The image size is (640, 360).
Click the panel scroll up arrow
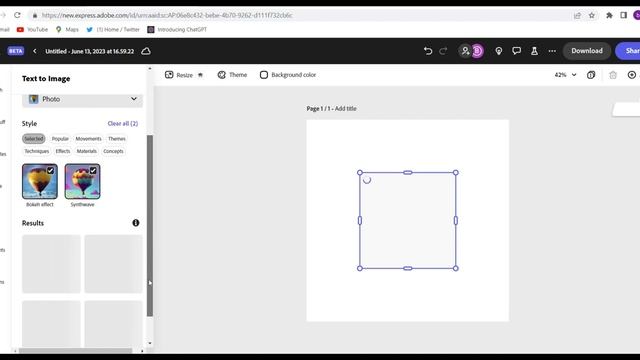(150, 69)
